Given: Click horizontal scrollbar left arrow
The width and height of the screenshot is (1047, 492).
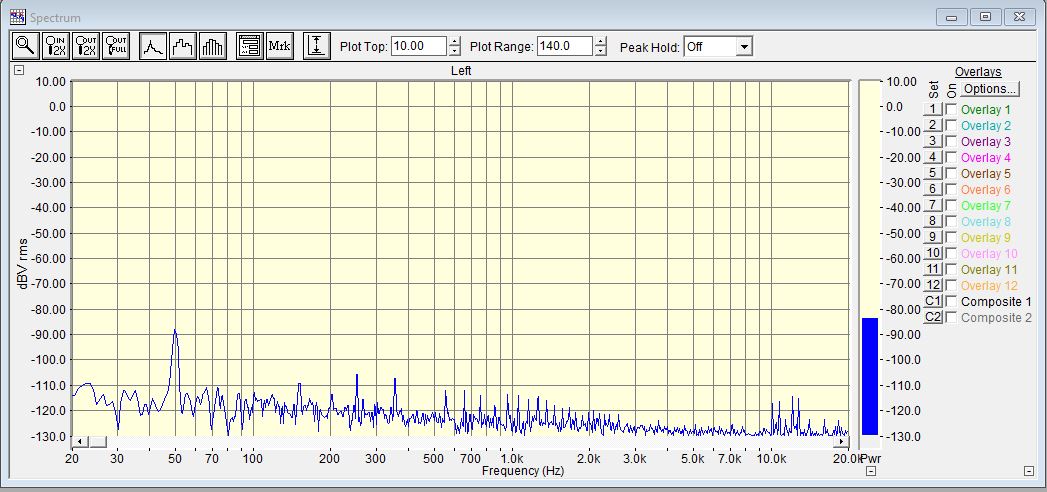Looking at the screenshot, I should tap(79, 442).
